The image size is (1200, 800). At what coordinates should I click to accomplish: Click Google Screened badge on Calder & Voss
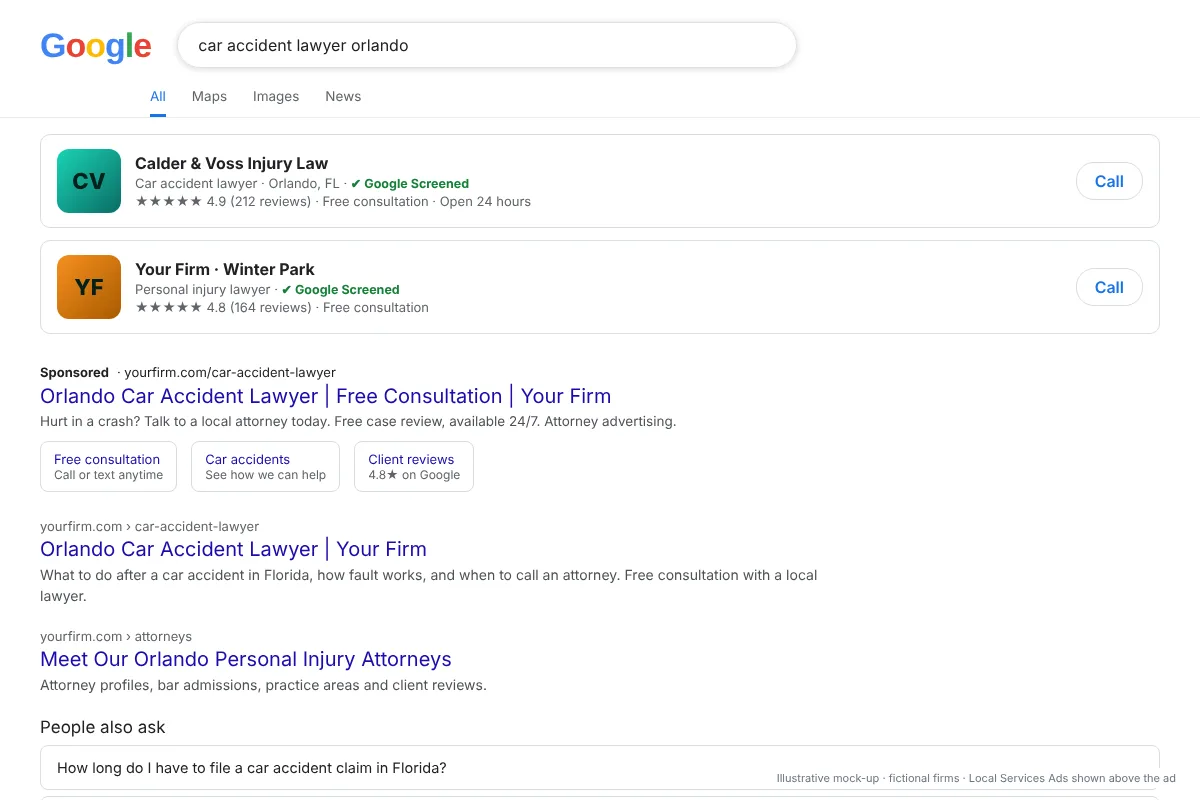410,184
